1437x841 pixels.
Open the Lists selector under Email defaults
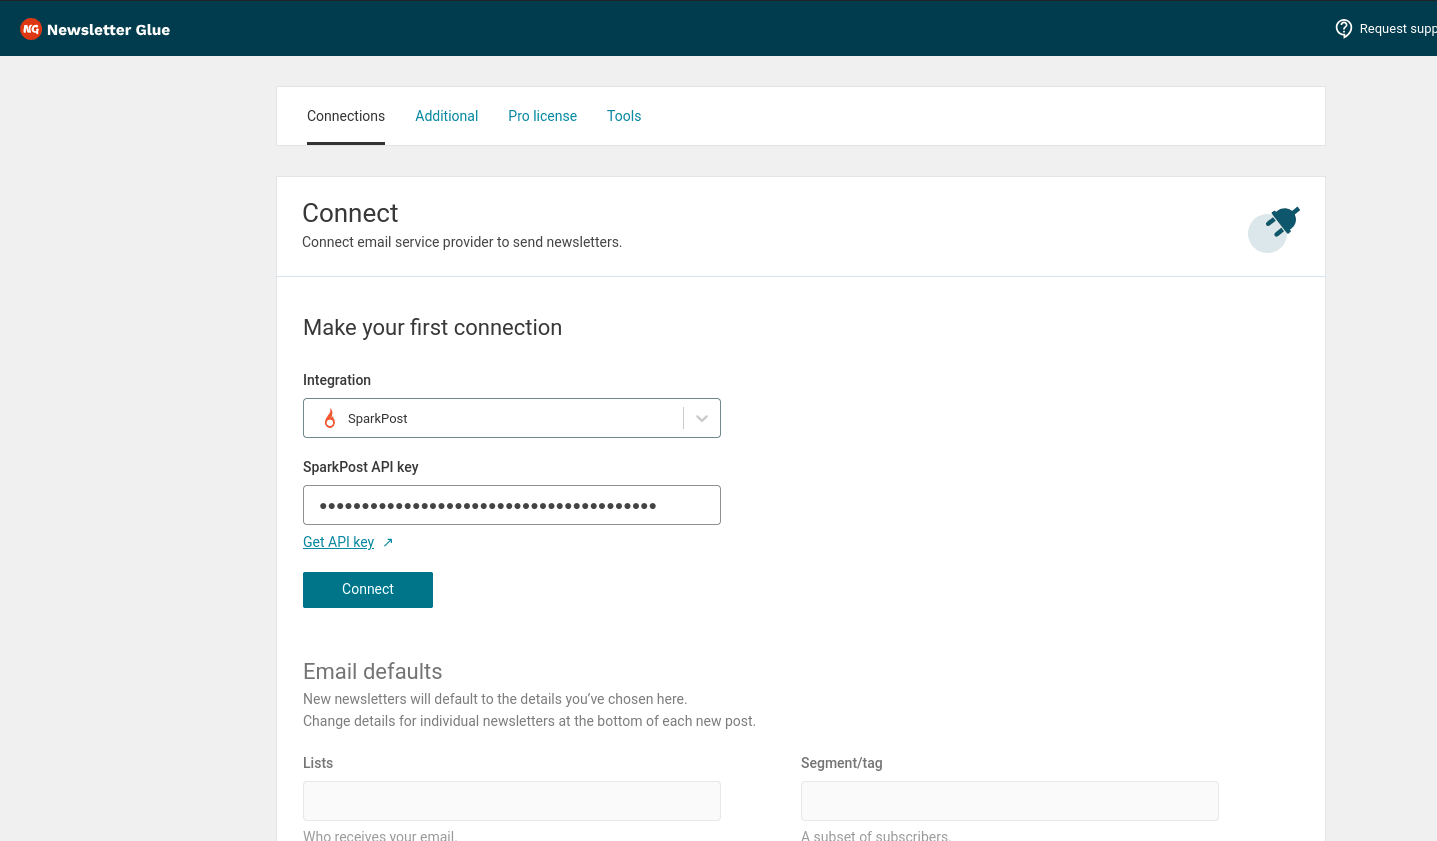tap(511, 801)
